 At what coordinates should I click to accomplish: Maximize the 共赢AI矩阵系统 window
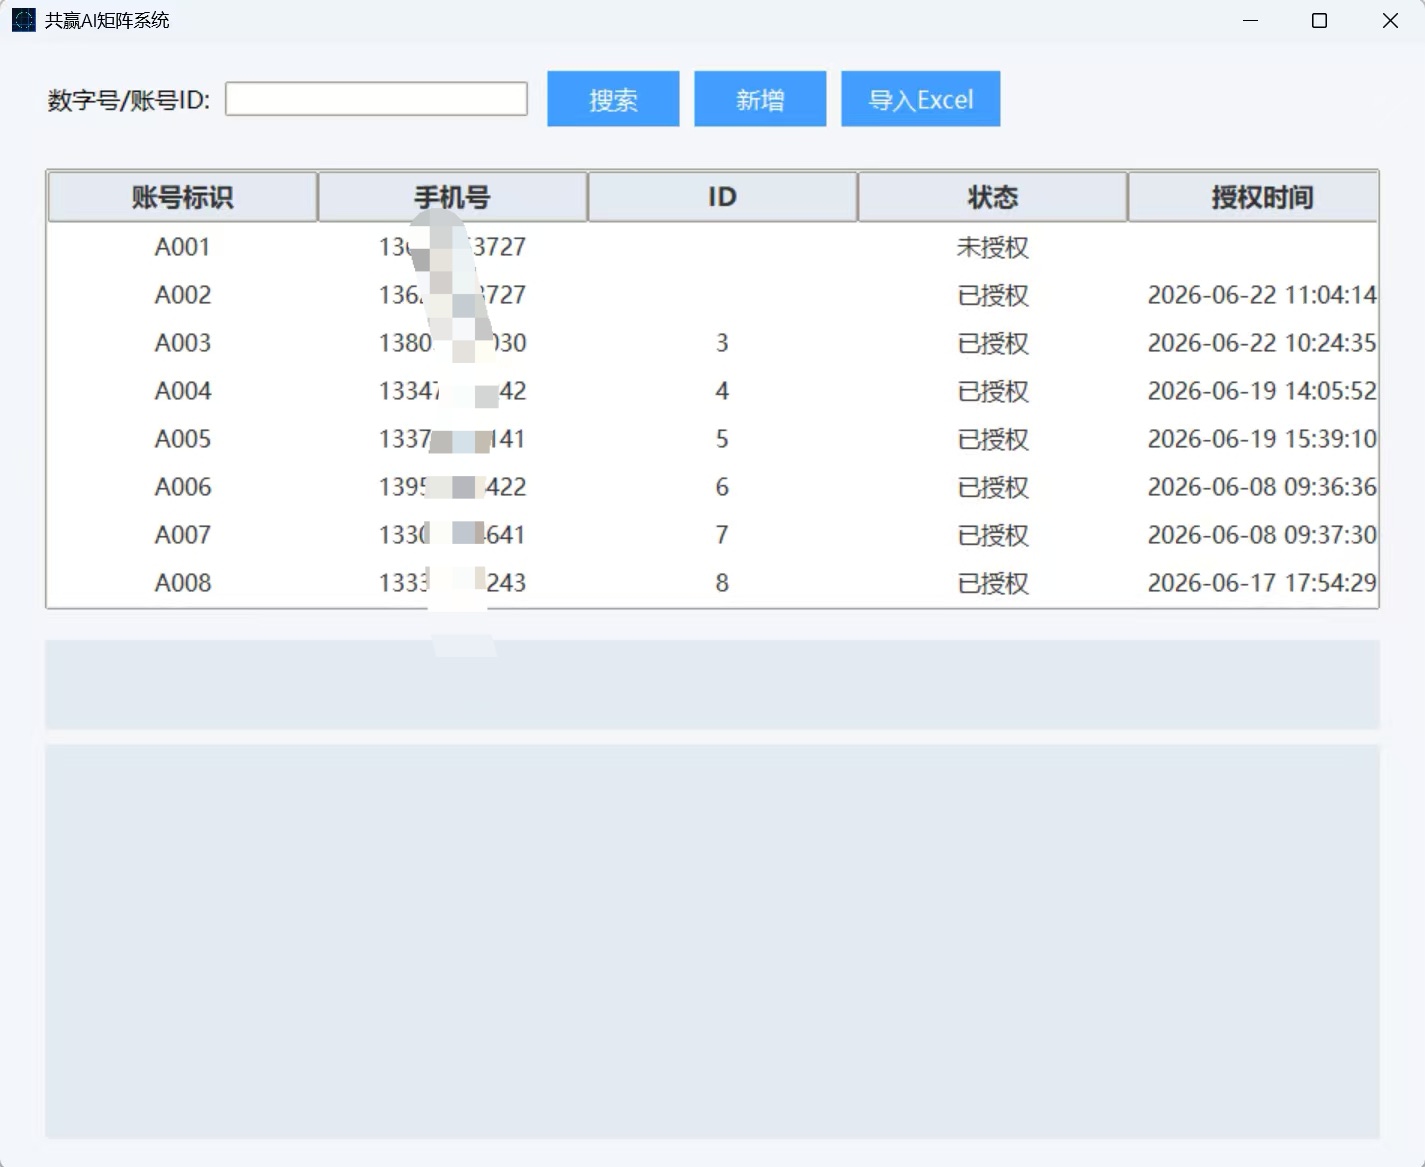tap(1319, 20)
